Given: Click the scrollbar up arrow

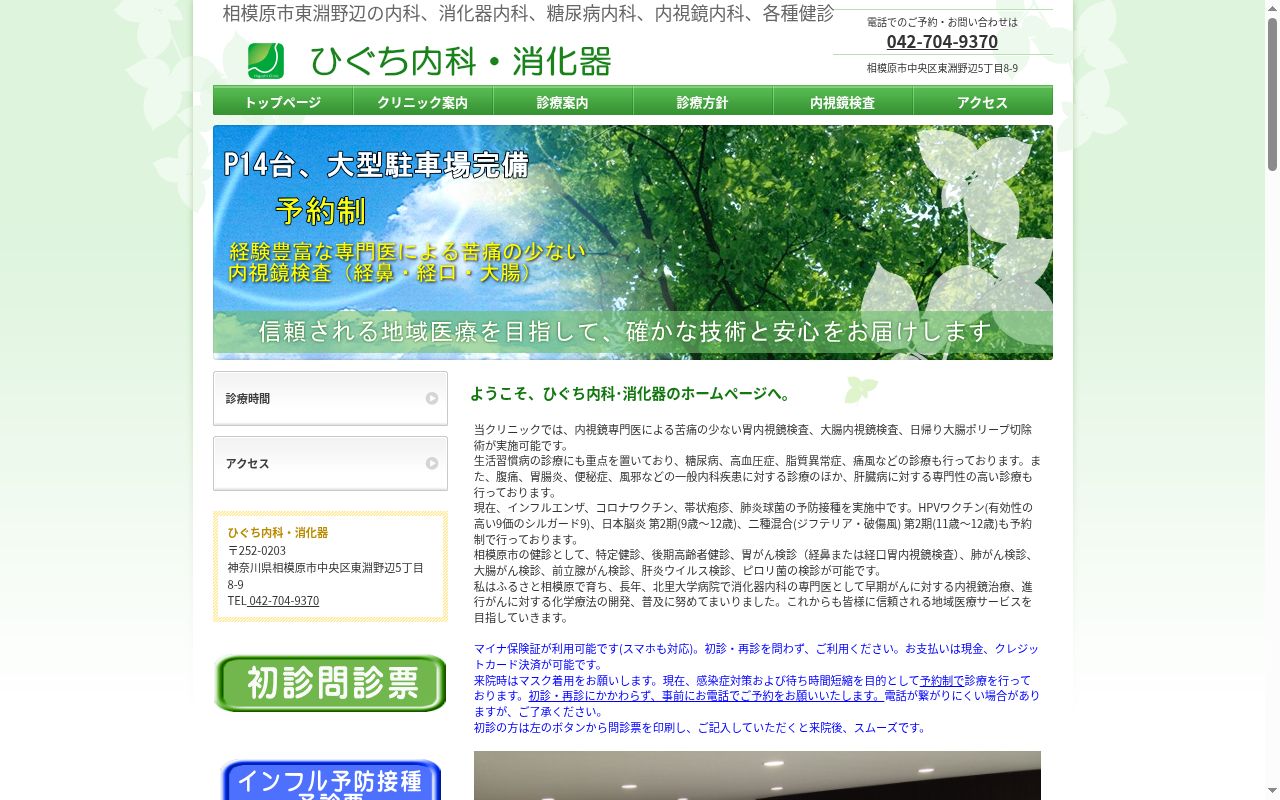Looking at the screenshot, I should click(1272, 7).
